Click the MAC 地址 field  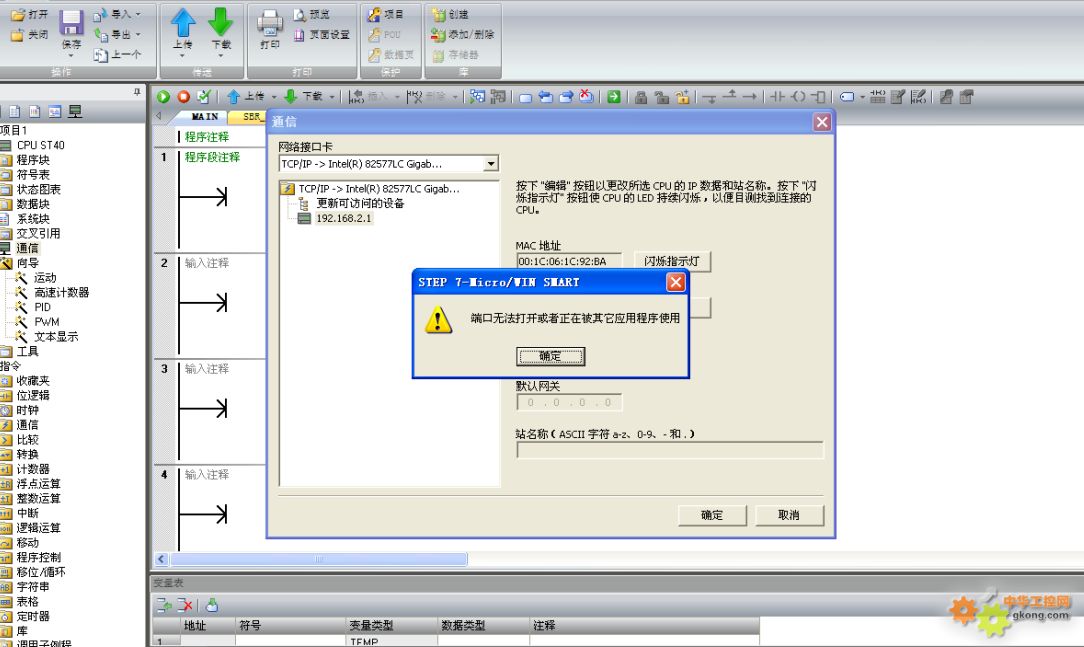coord(569,261)
